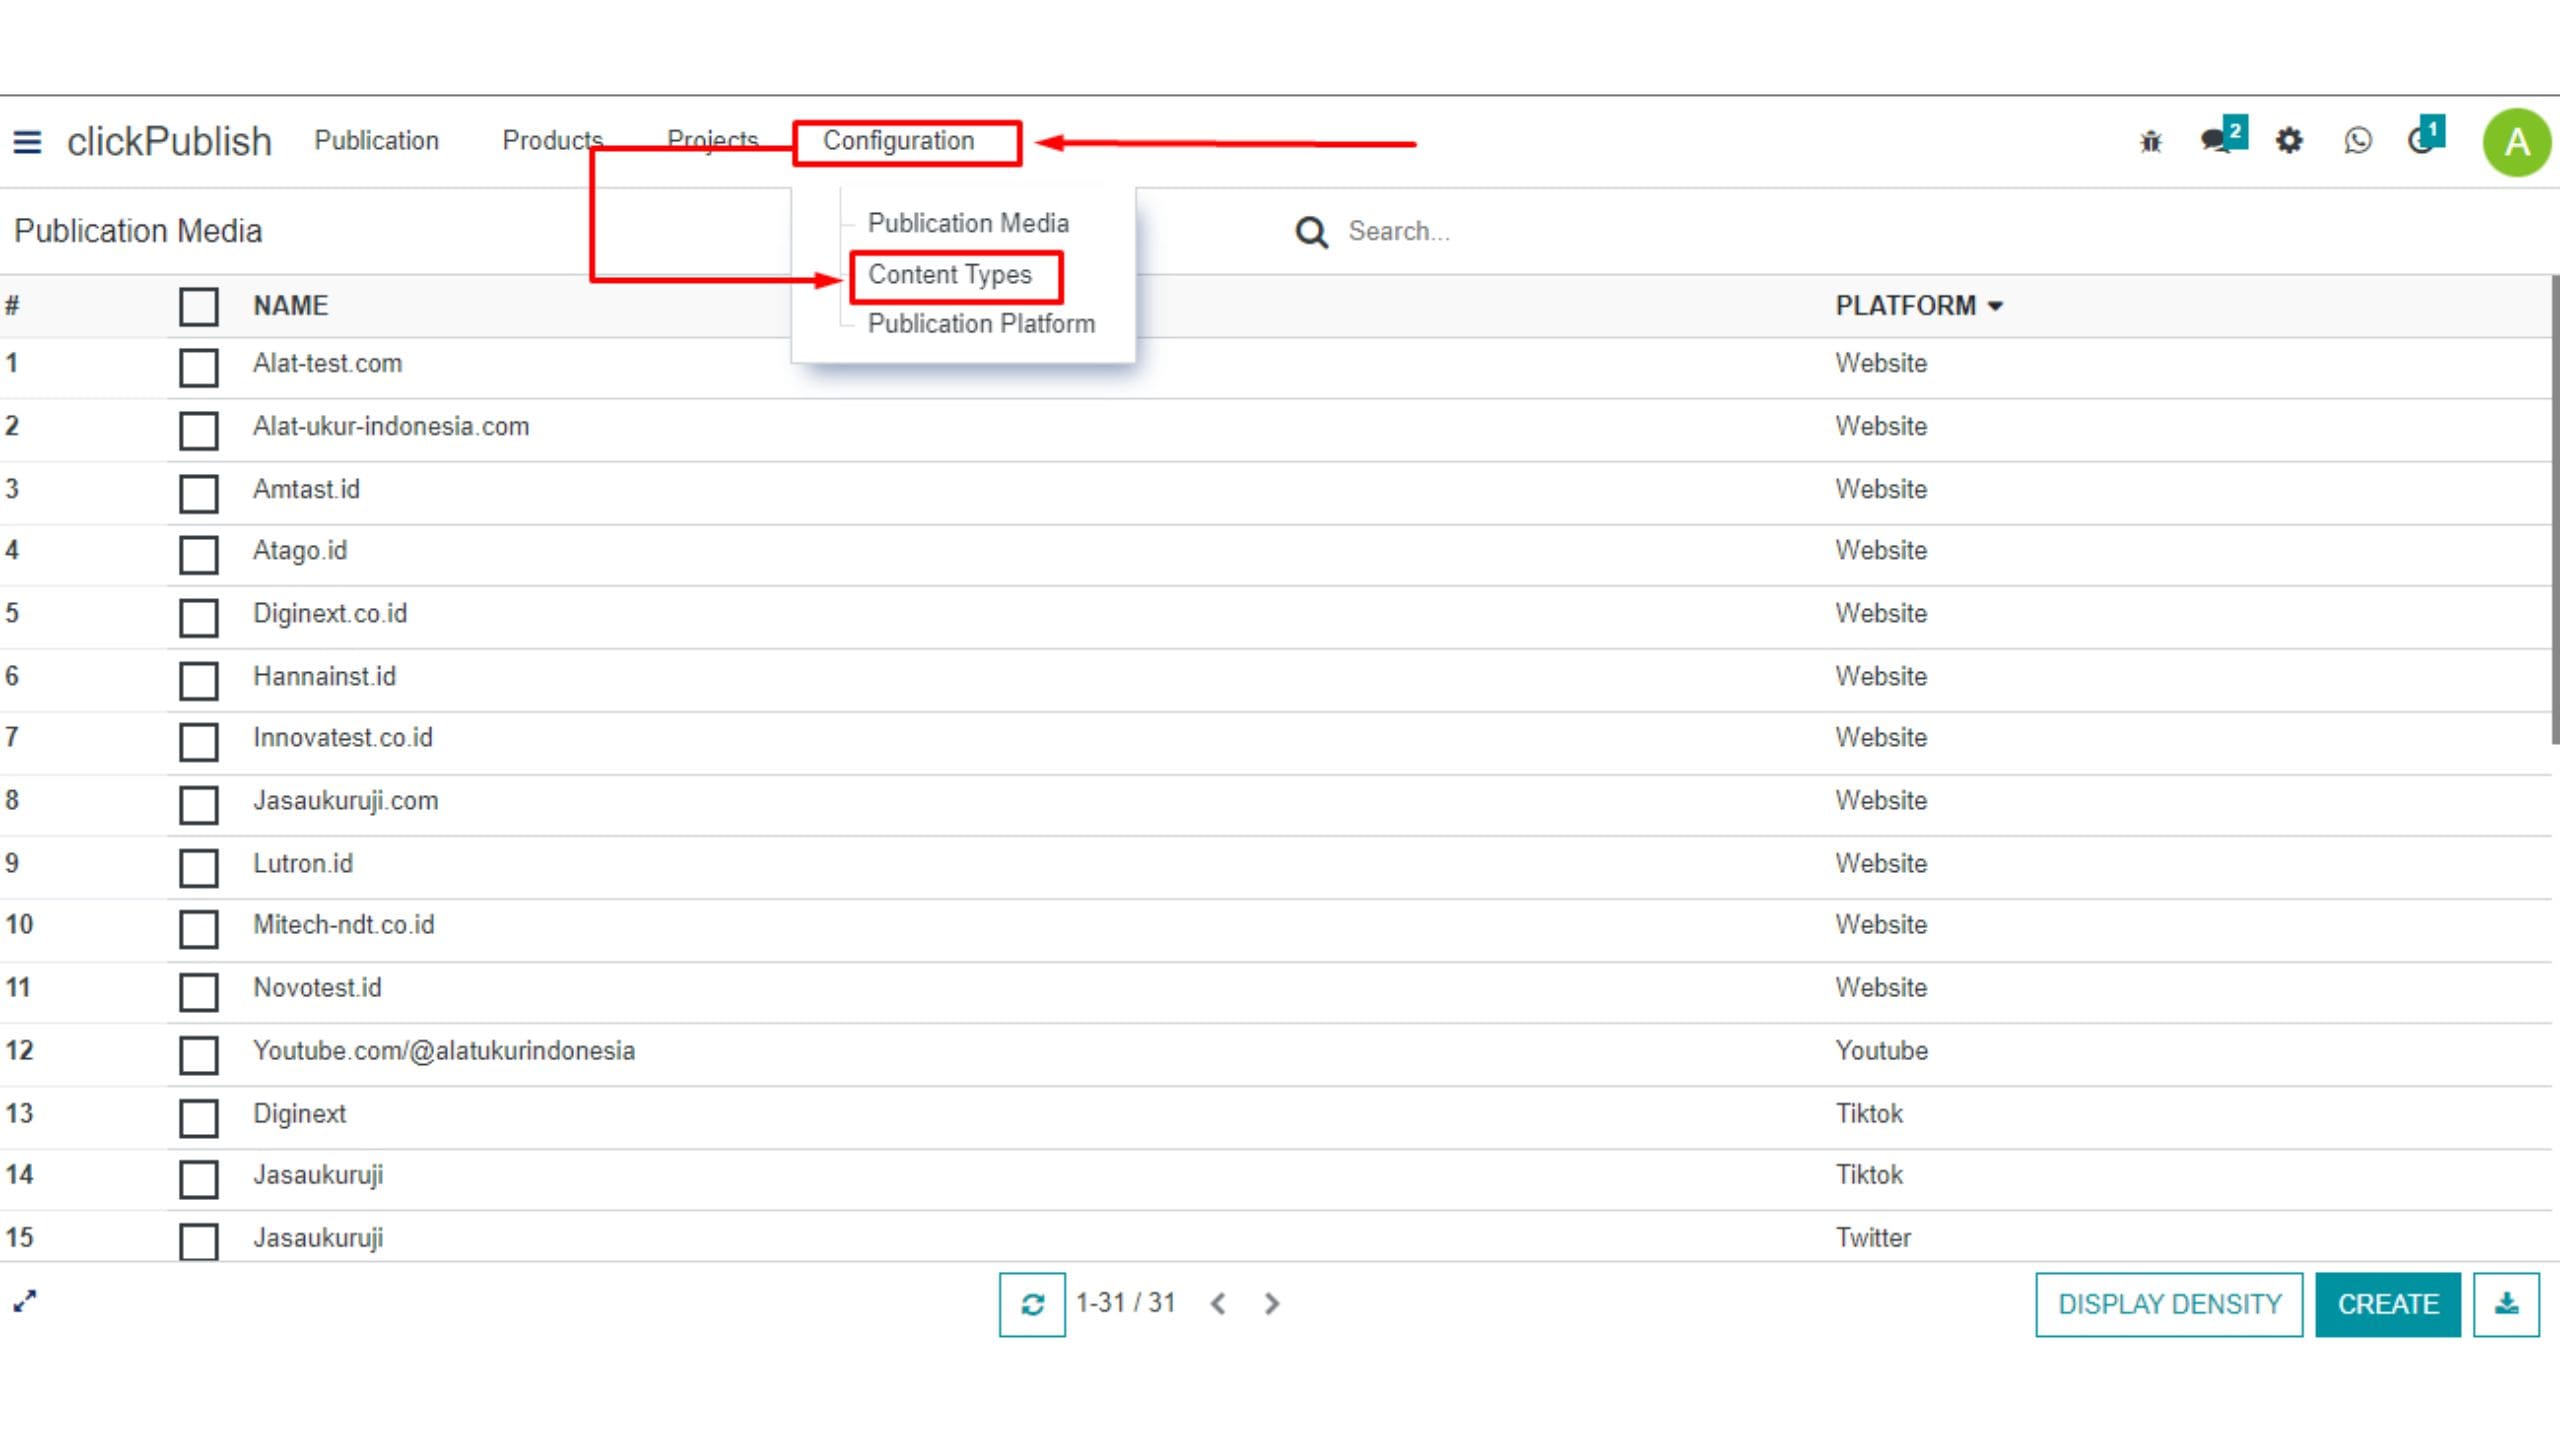Click the pager text 1-31 / 31
Viewport: 2560px width, 1440px height.
pyautogui.click(x=1125, y=1303)
